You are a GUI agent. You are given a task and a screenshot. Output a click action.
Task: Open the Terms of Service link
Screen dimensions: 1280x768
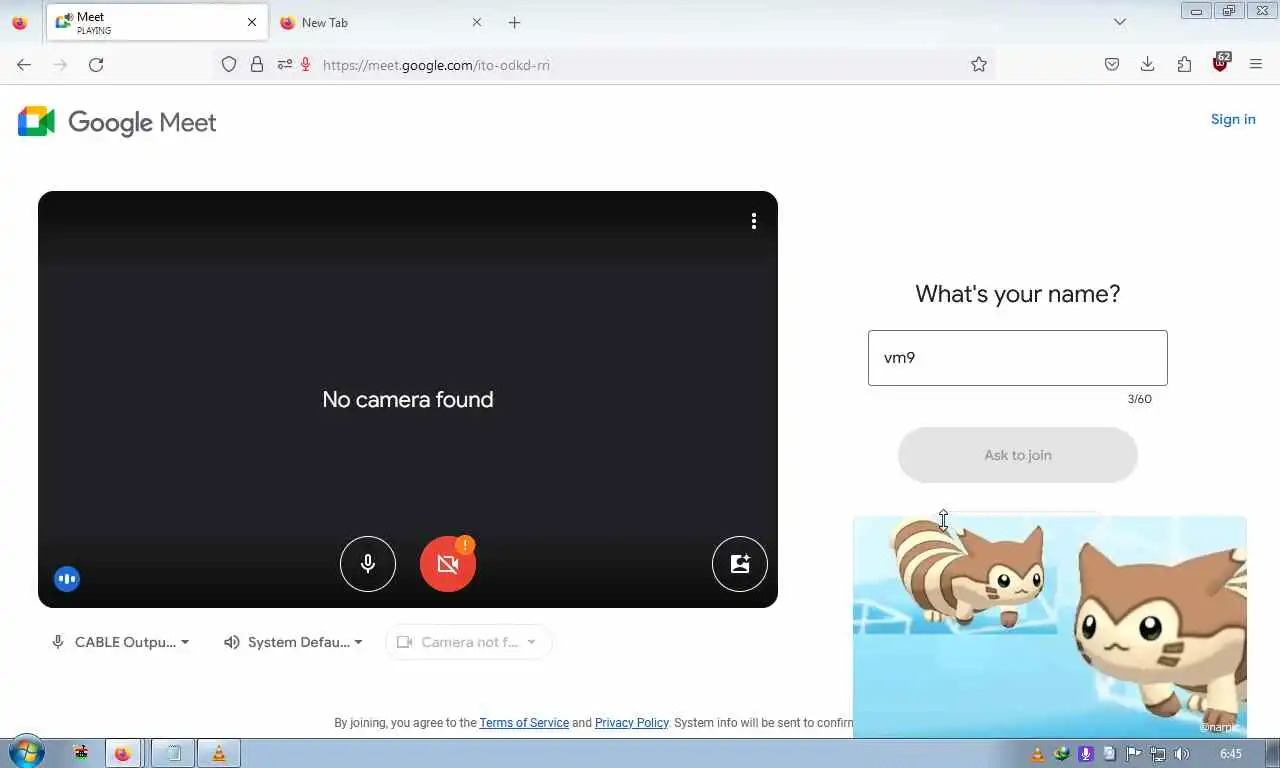524,723
